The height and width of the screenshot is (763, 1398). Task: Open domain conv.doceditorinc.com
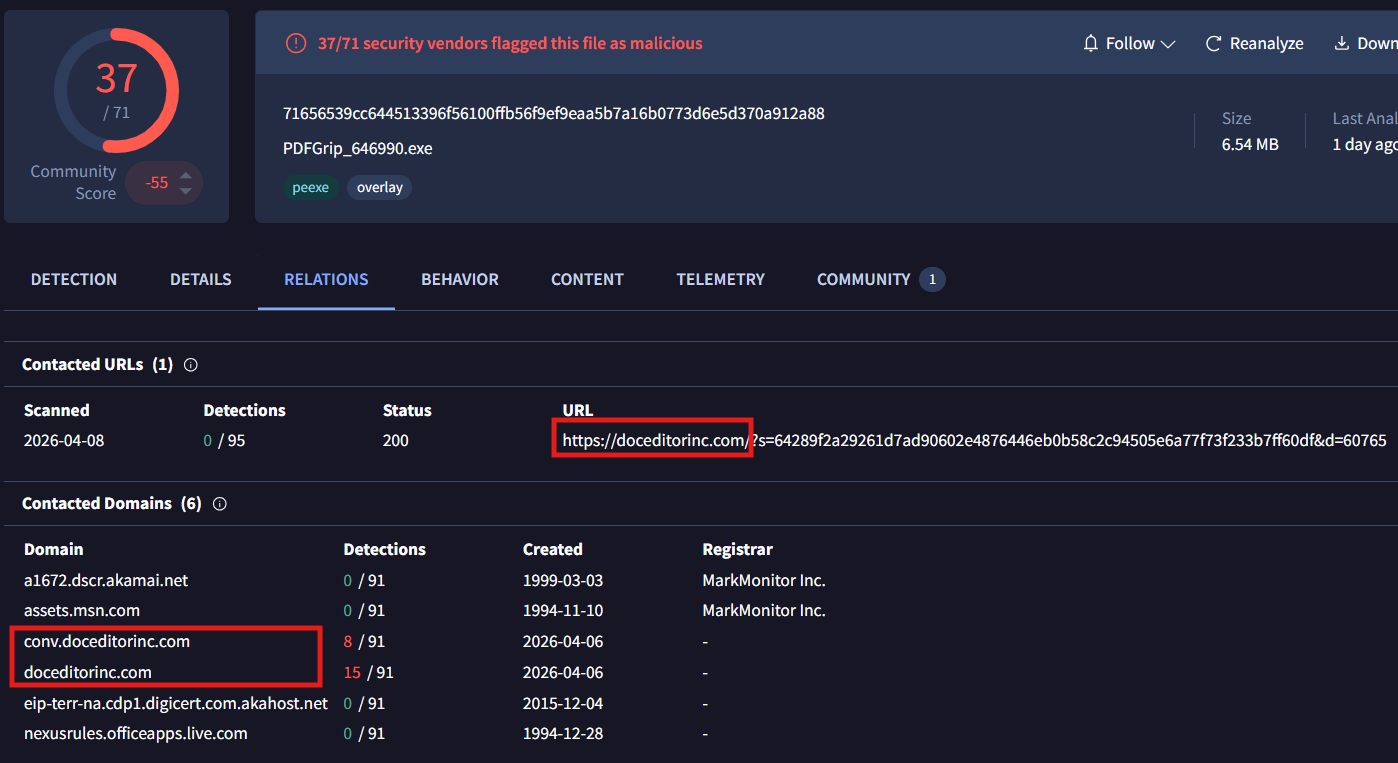tap(107, 642)
